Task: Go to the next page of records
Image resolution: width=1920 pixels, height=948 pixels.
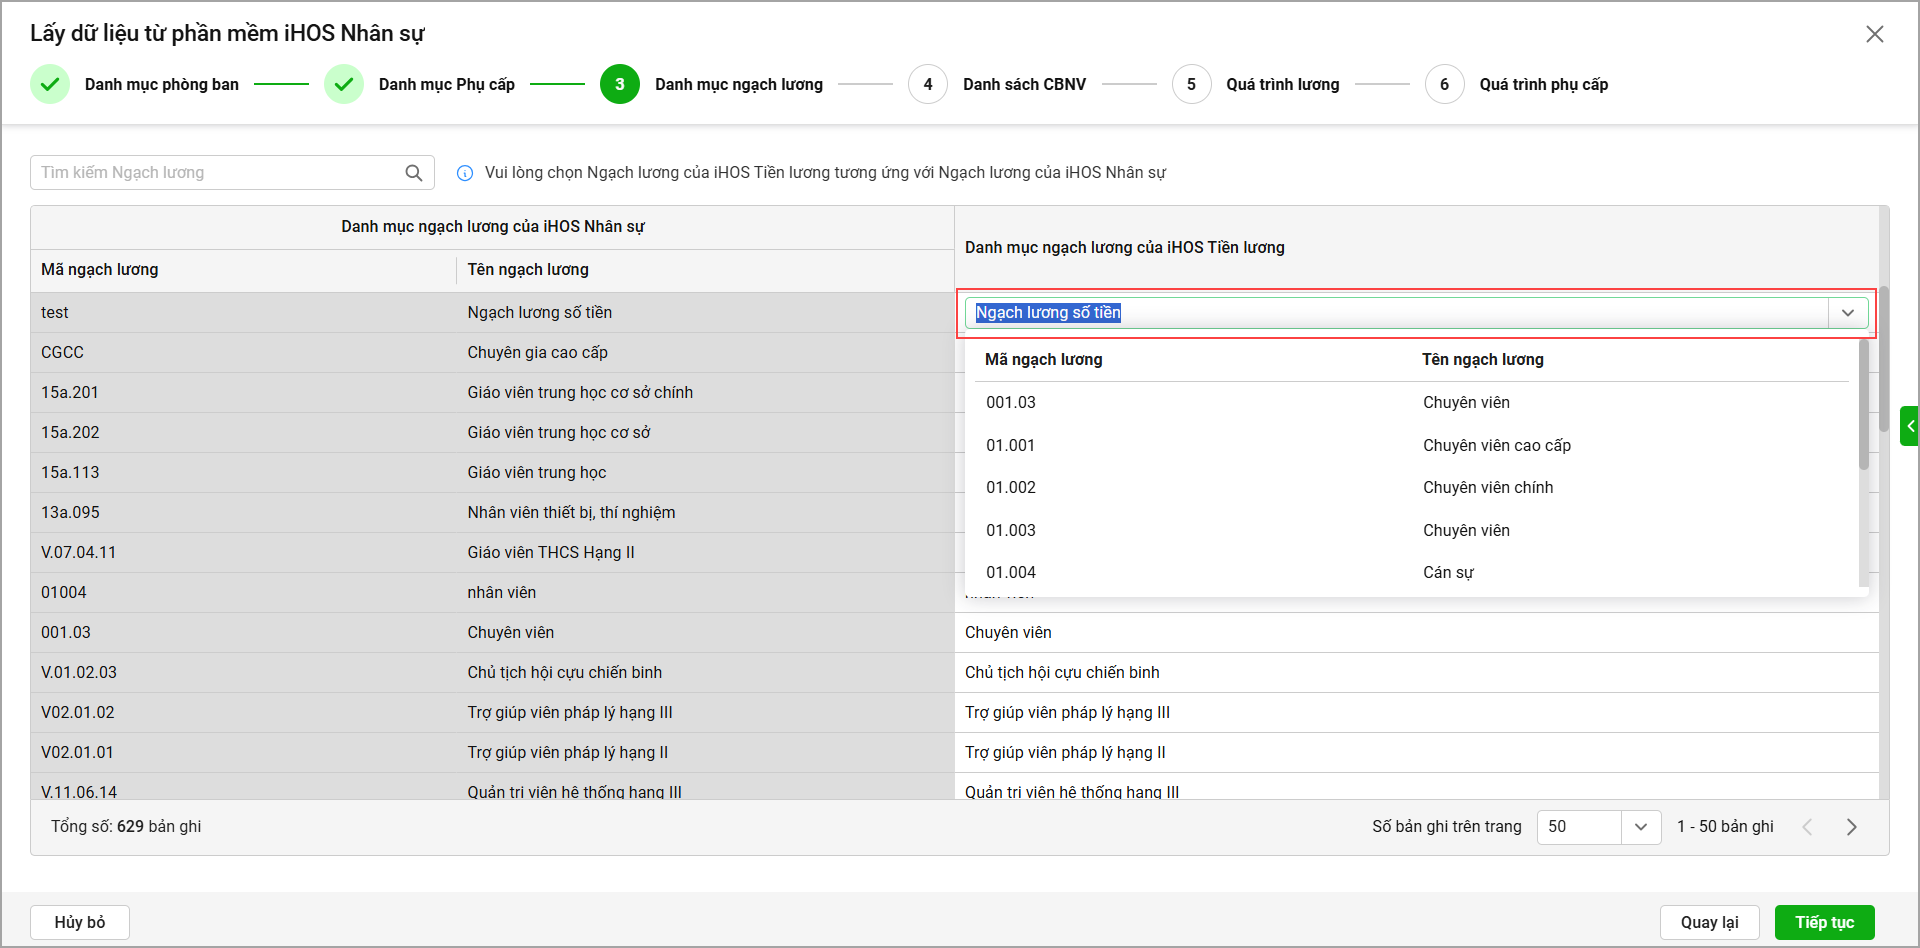Action: pyautogui.click(x=1852, y=827)
